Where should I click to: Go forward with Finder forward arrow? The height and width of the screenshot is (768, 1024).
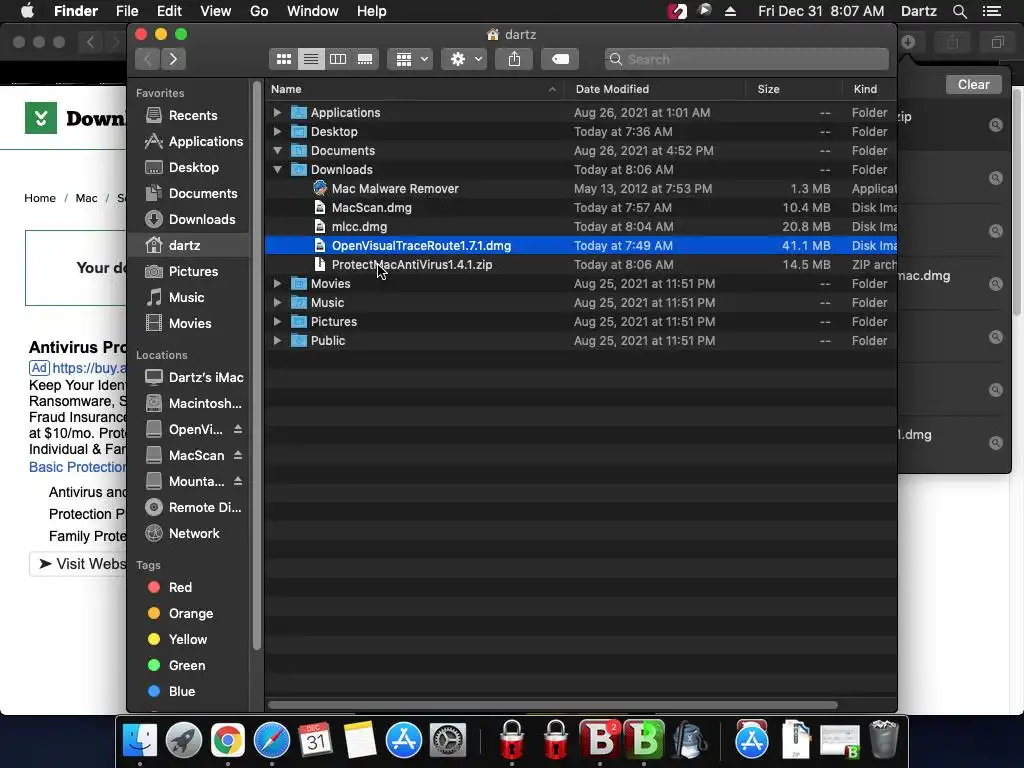[173, 59]
